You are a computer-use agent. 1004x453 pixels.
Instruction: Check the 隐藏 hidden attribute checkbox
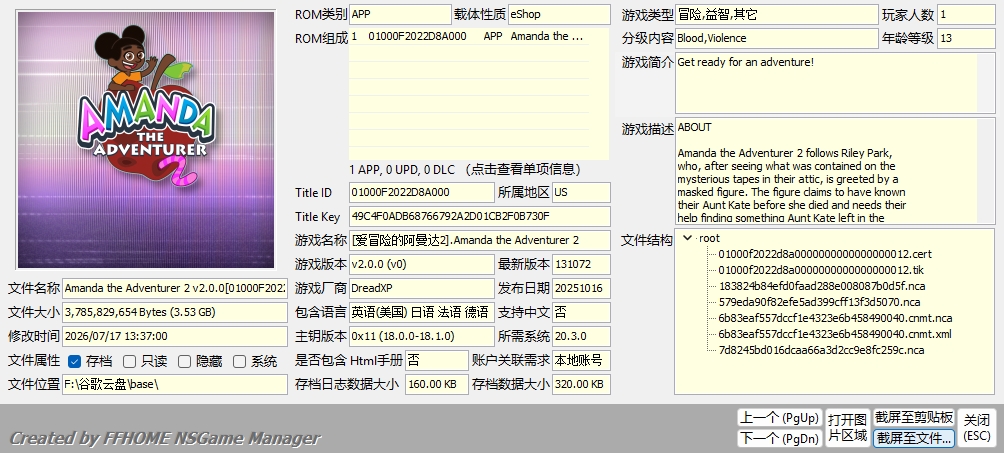click(x=184, y=361)
